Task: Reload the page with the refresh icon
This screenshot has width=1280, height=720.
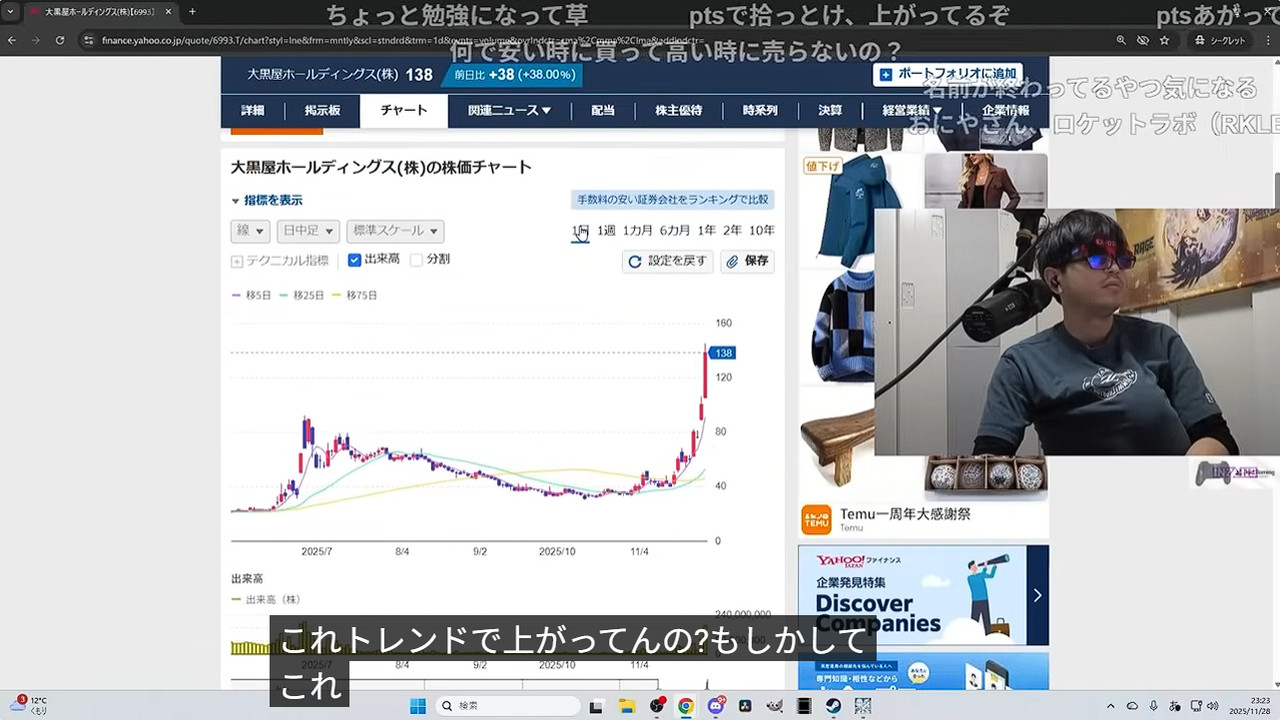Action: pos(60,40)
